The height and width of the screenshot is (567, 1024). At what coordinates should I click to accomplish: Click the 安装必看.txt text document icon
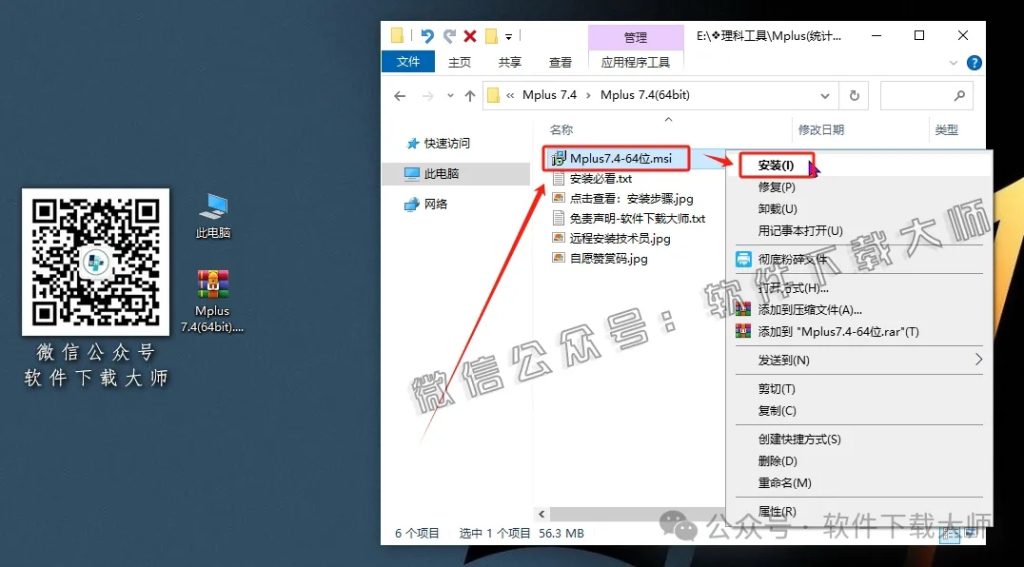point(558,178)
